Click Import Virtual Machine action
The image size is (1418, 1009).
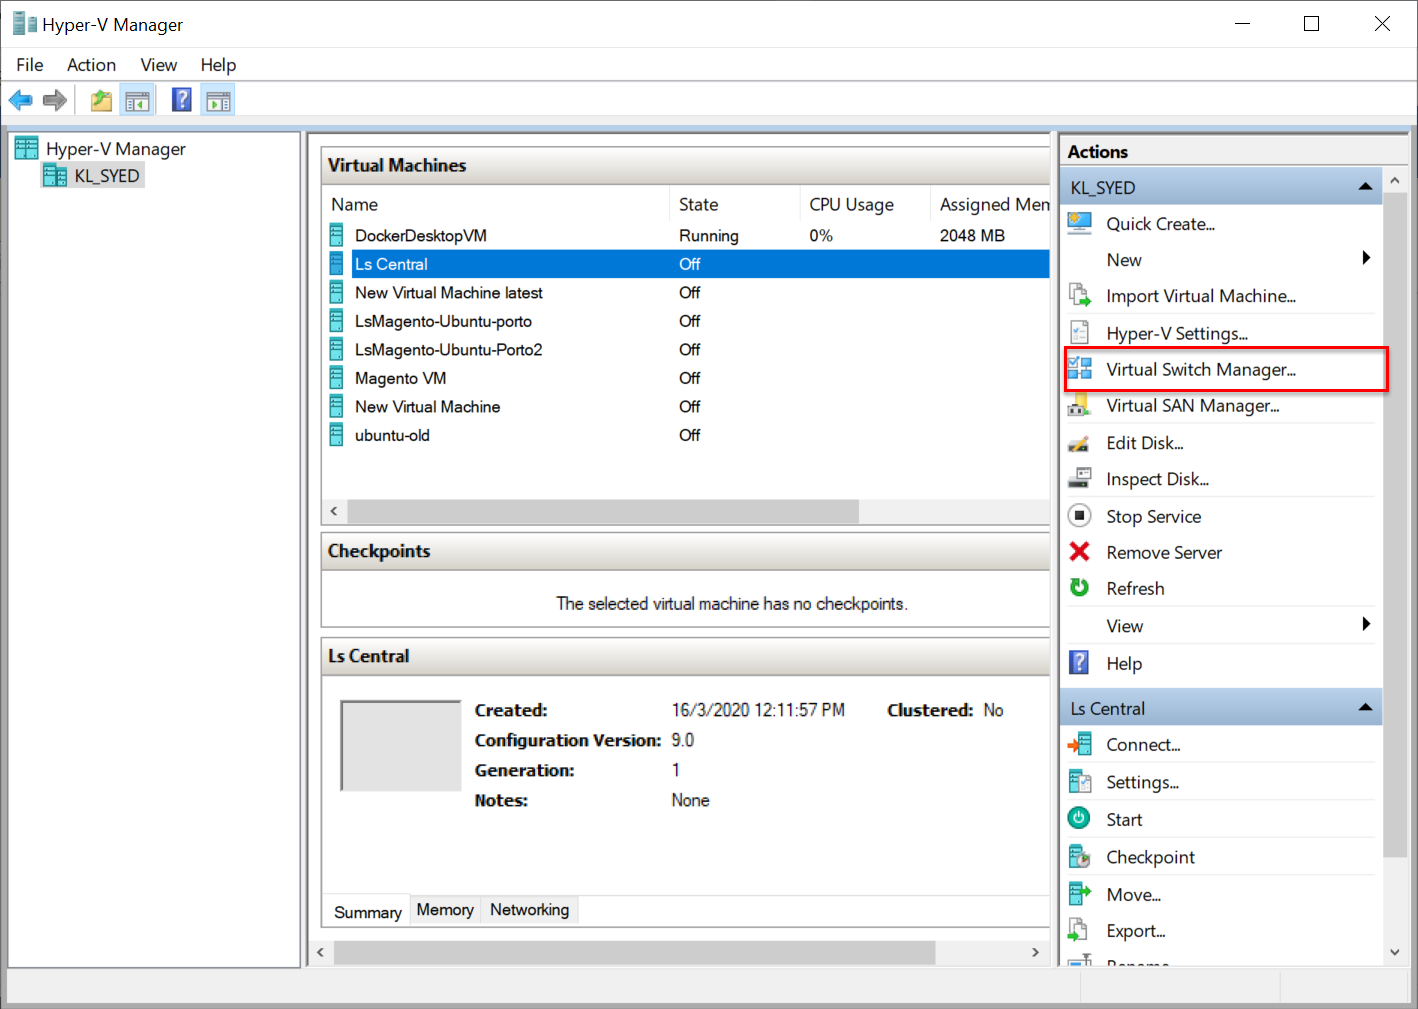(1200, 296)
